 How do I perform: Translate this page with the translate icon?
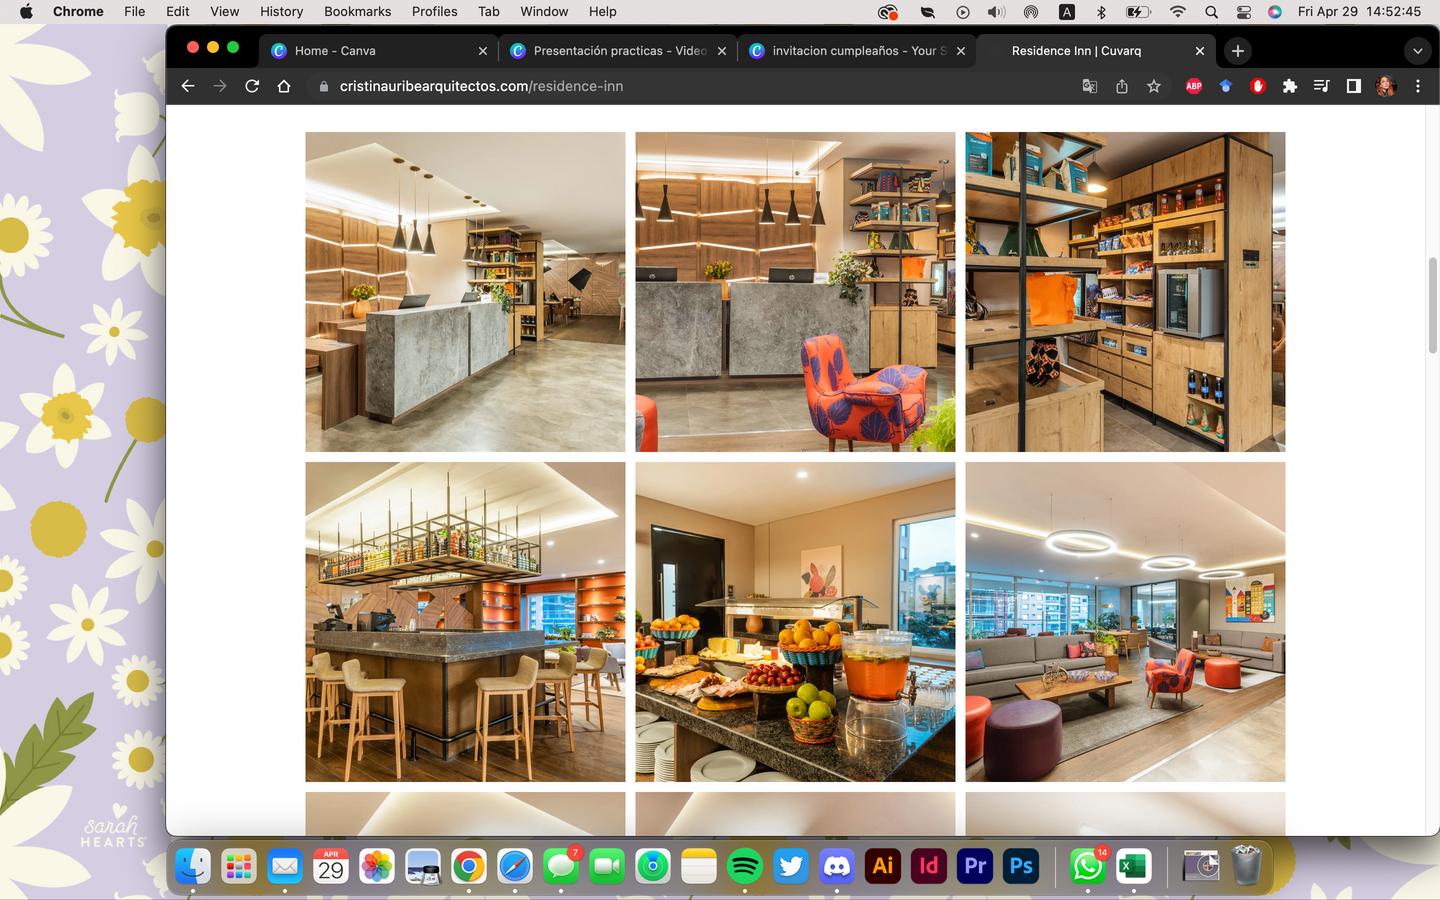[1090, 86]
